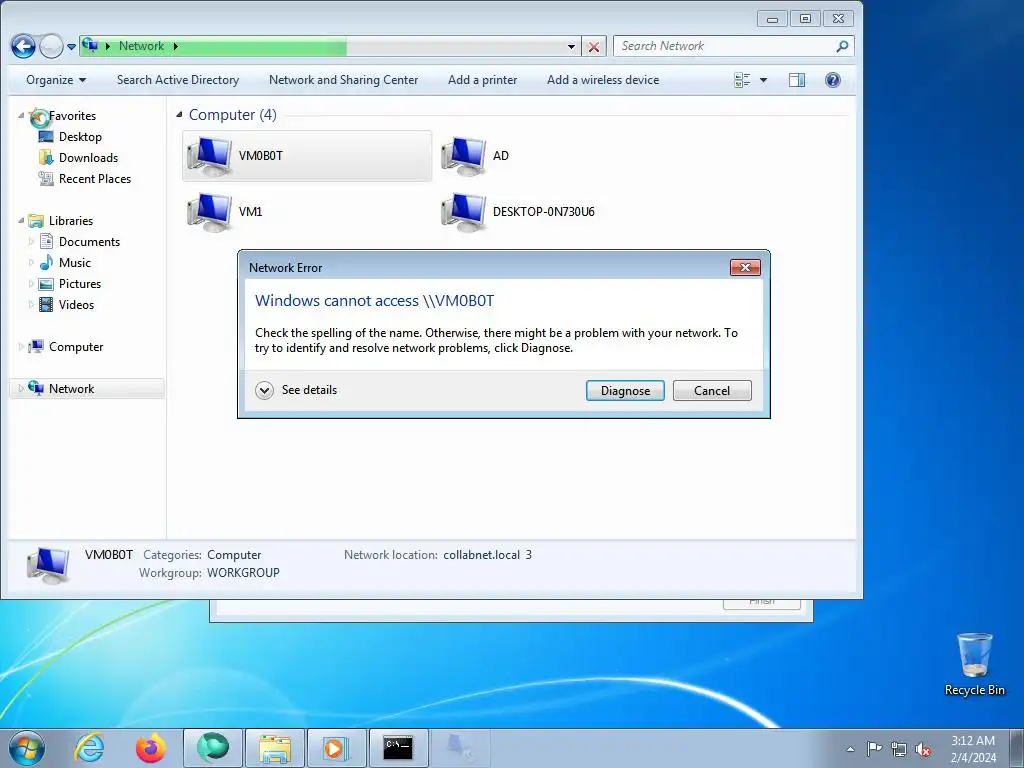The width and height of the screenshot is (1024, 768).
Task: Launch Internet Explorer from taskbar
Action: coord(89,748)
